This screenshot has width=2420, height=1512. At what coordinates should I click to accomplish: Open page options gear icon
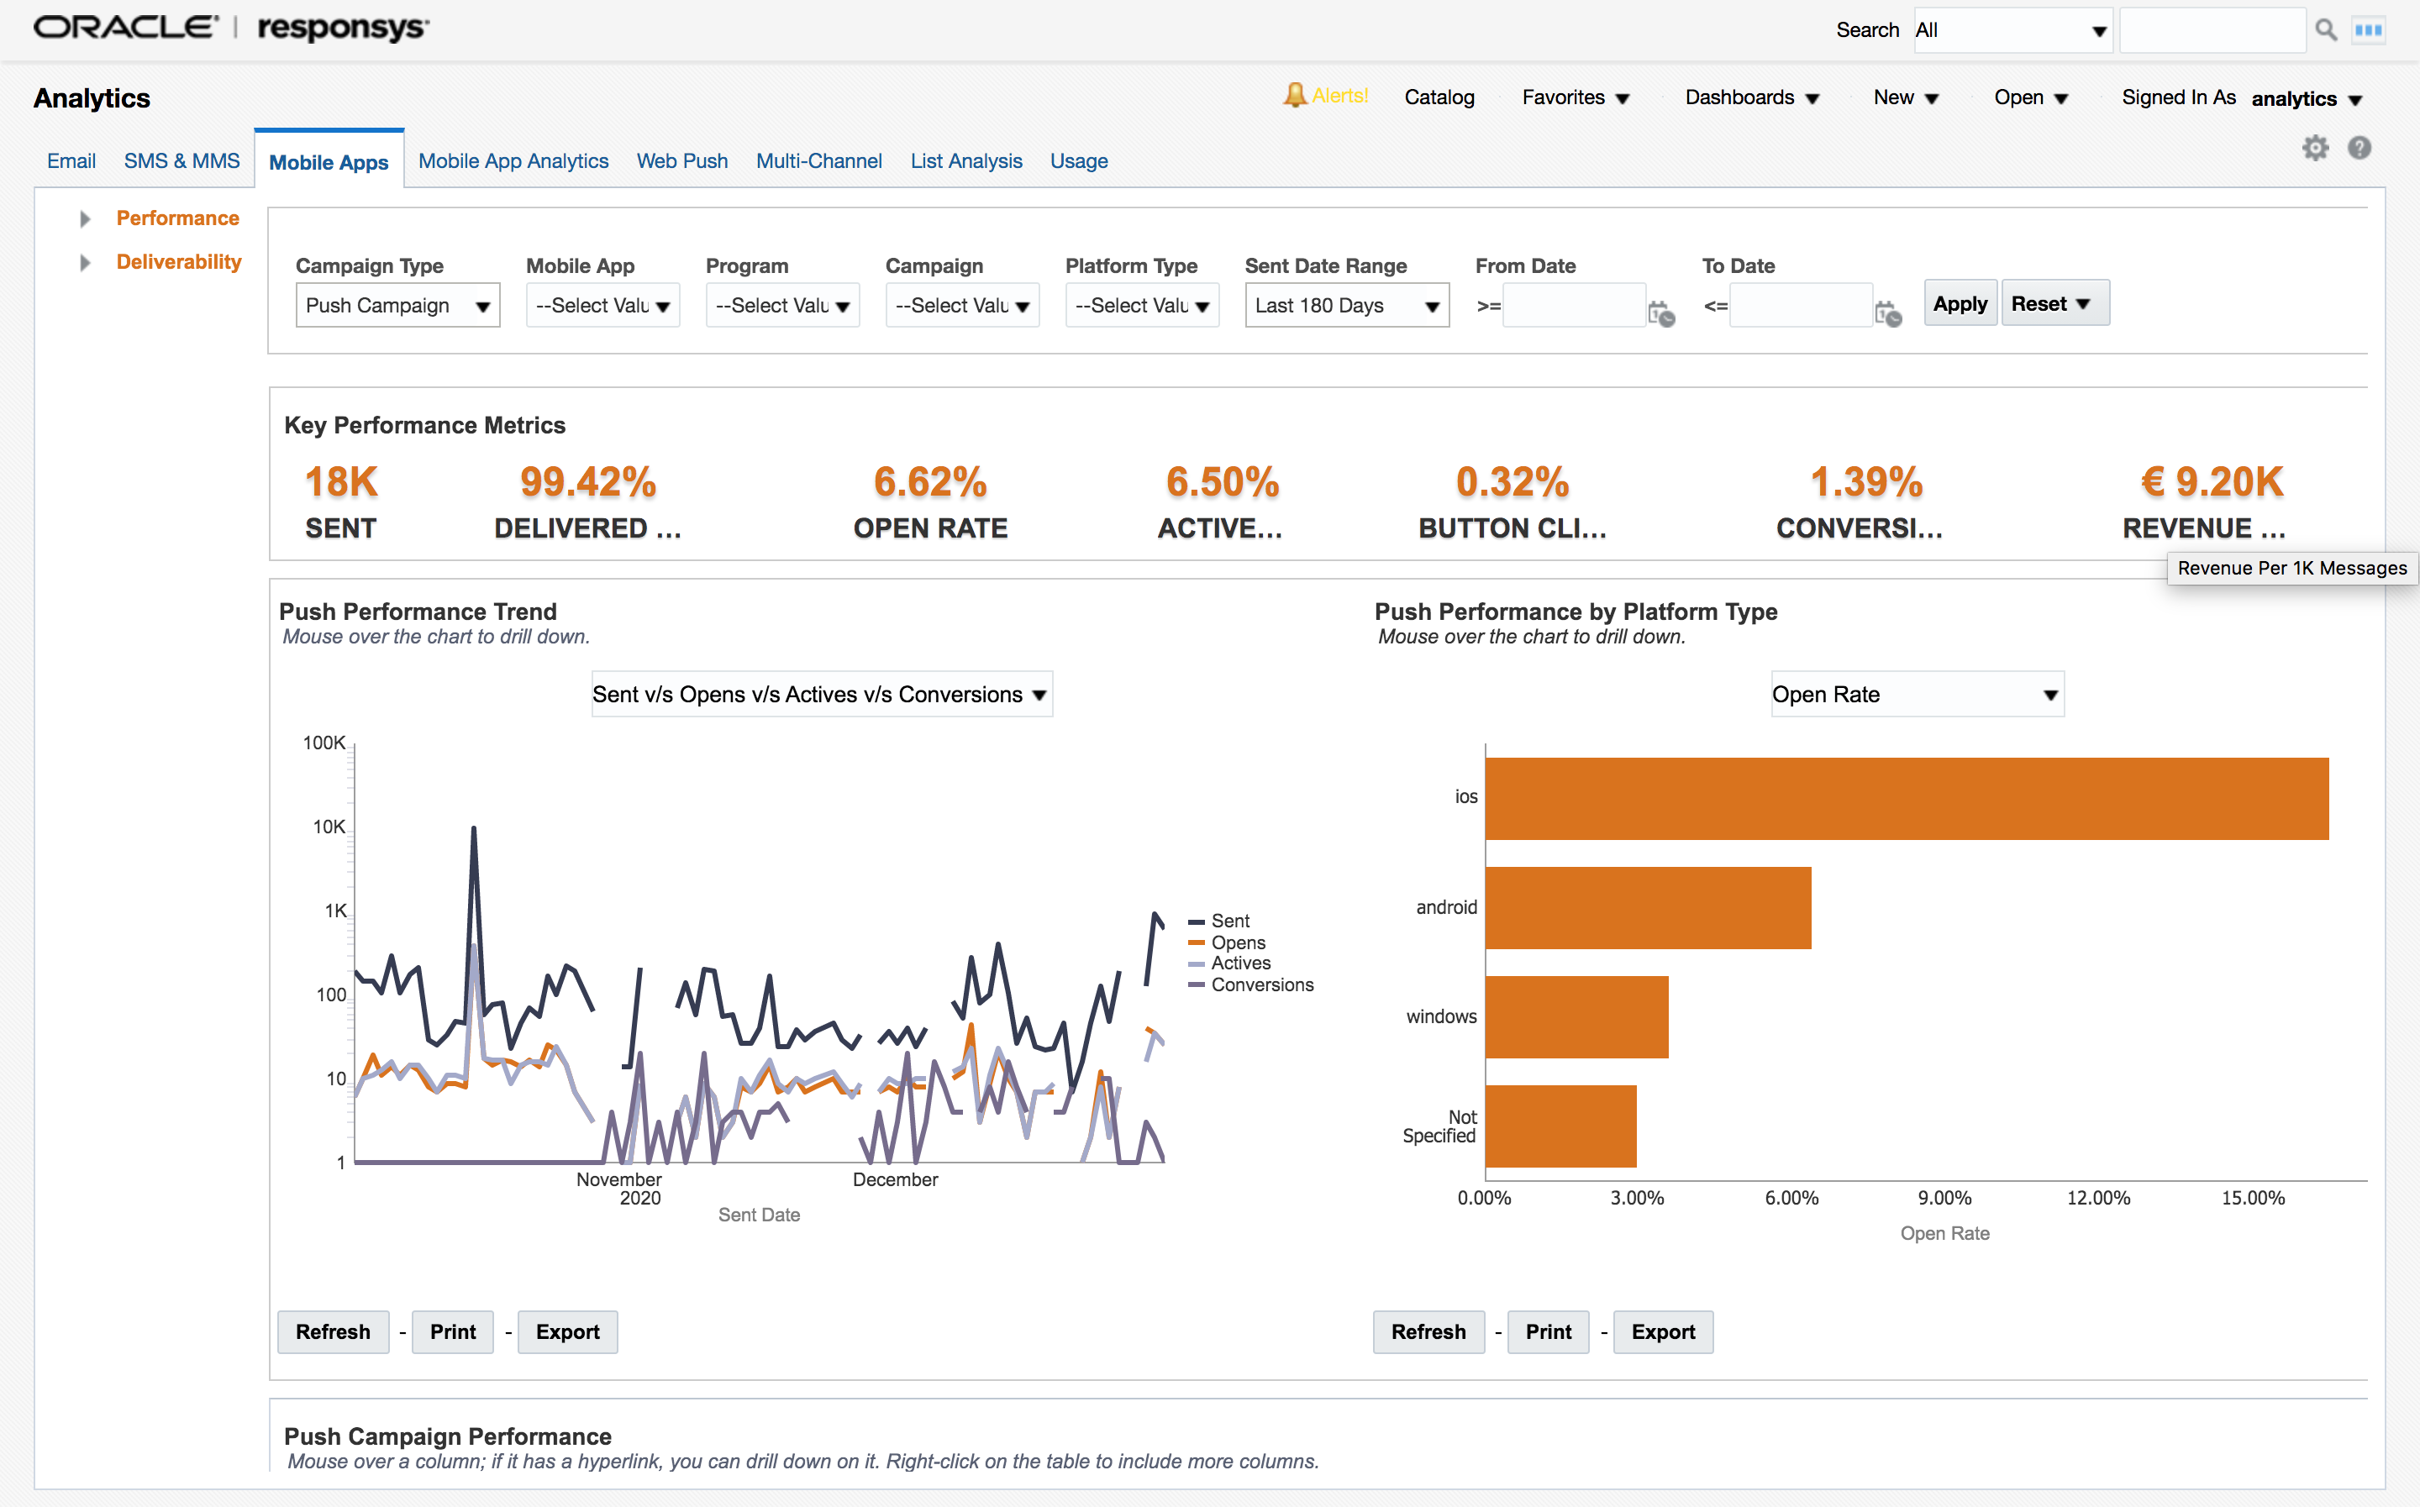(x=2315, y=149)
